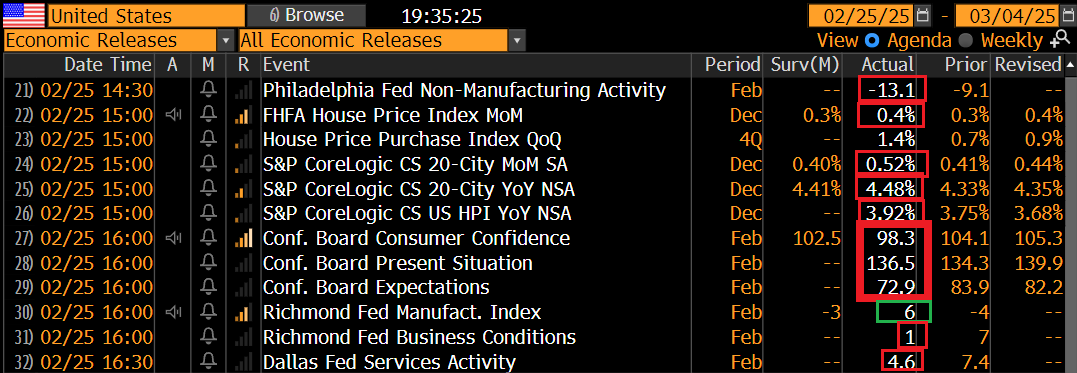
Task: Sort by the Date Time column header
Action: pos(107,65)
